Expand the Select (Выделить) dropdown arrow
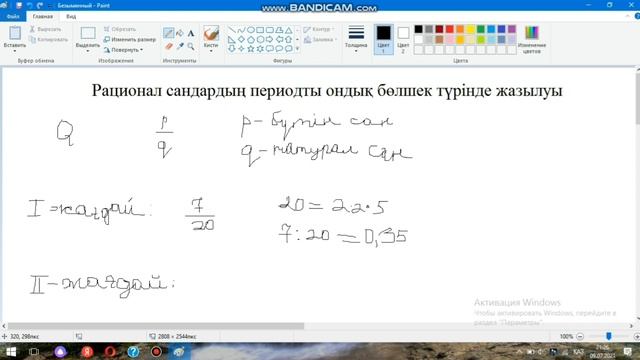Viewport: 640px width, 360px height. point(88,51)
